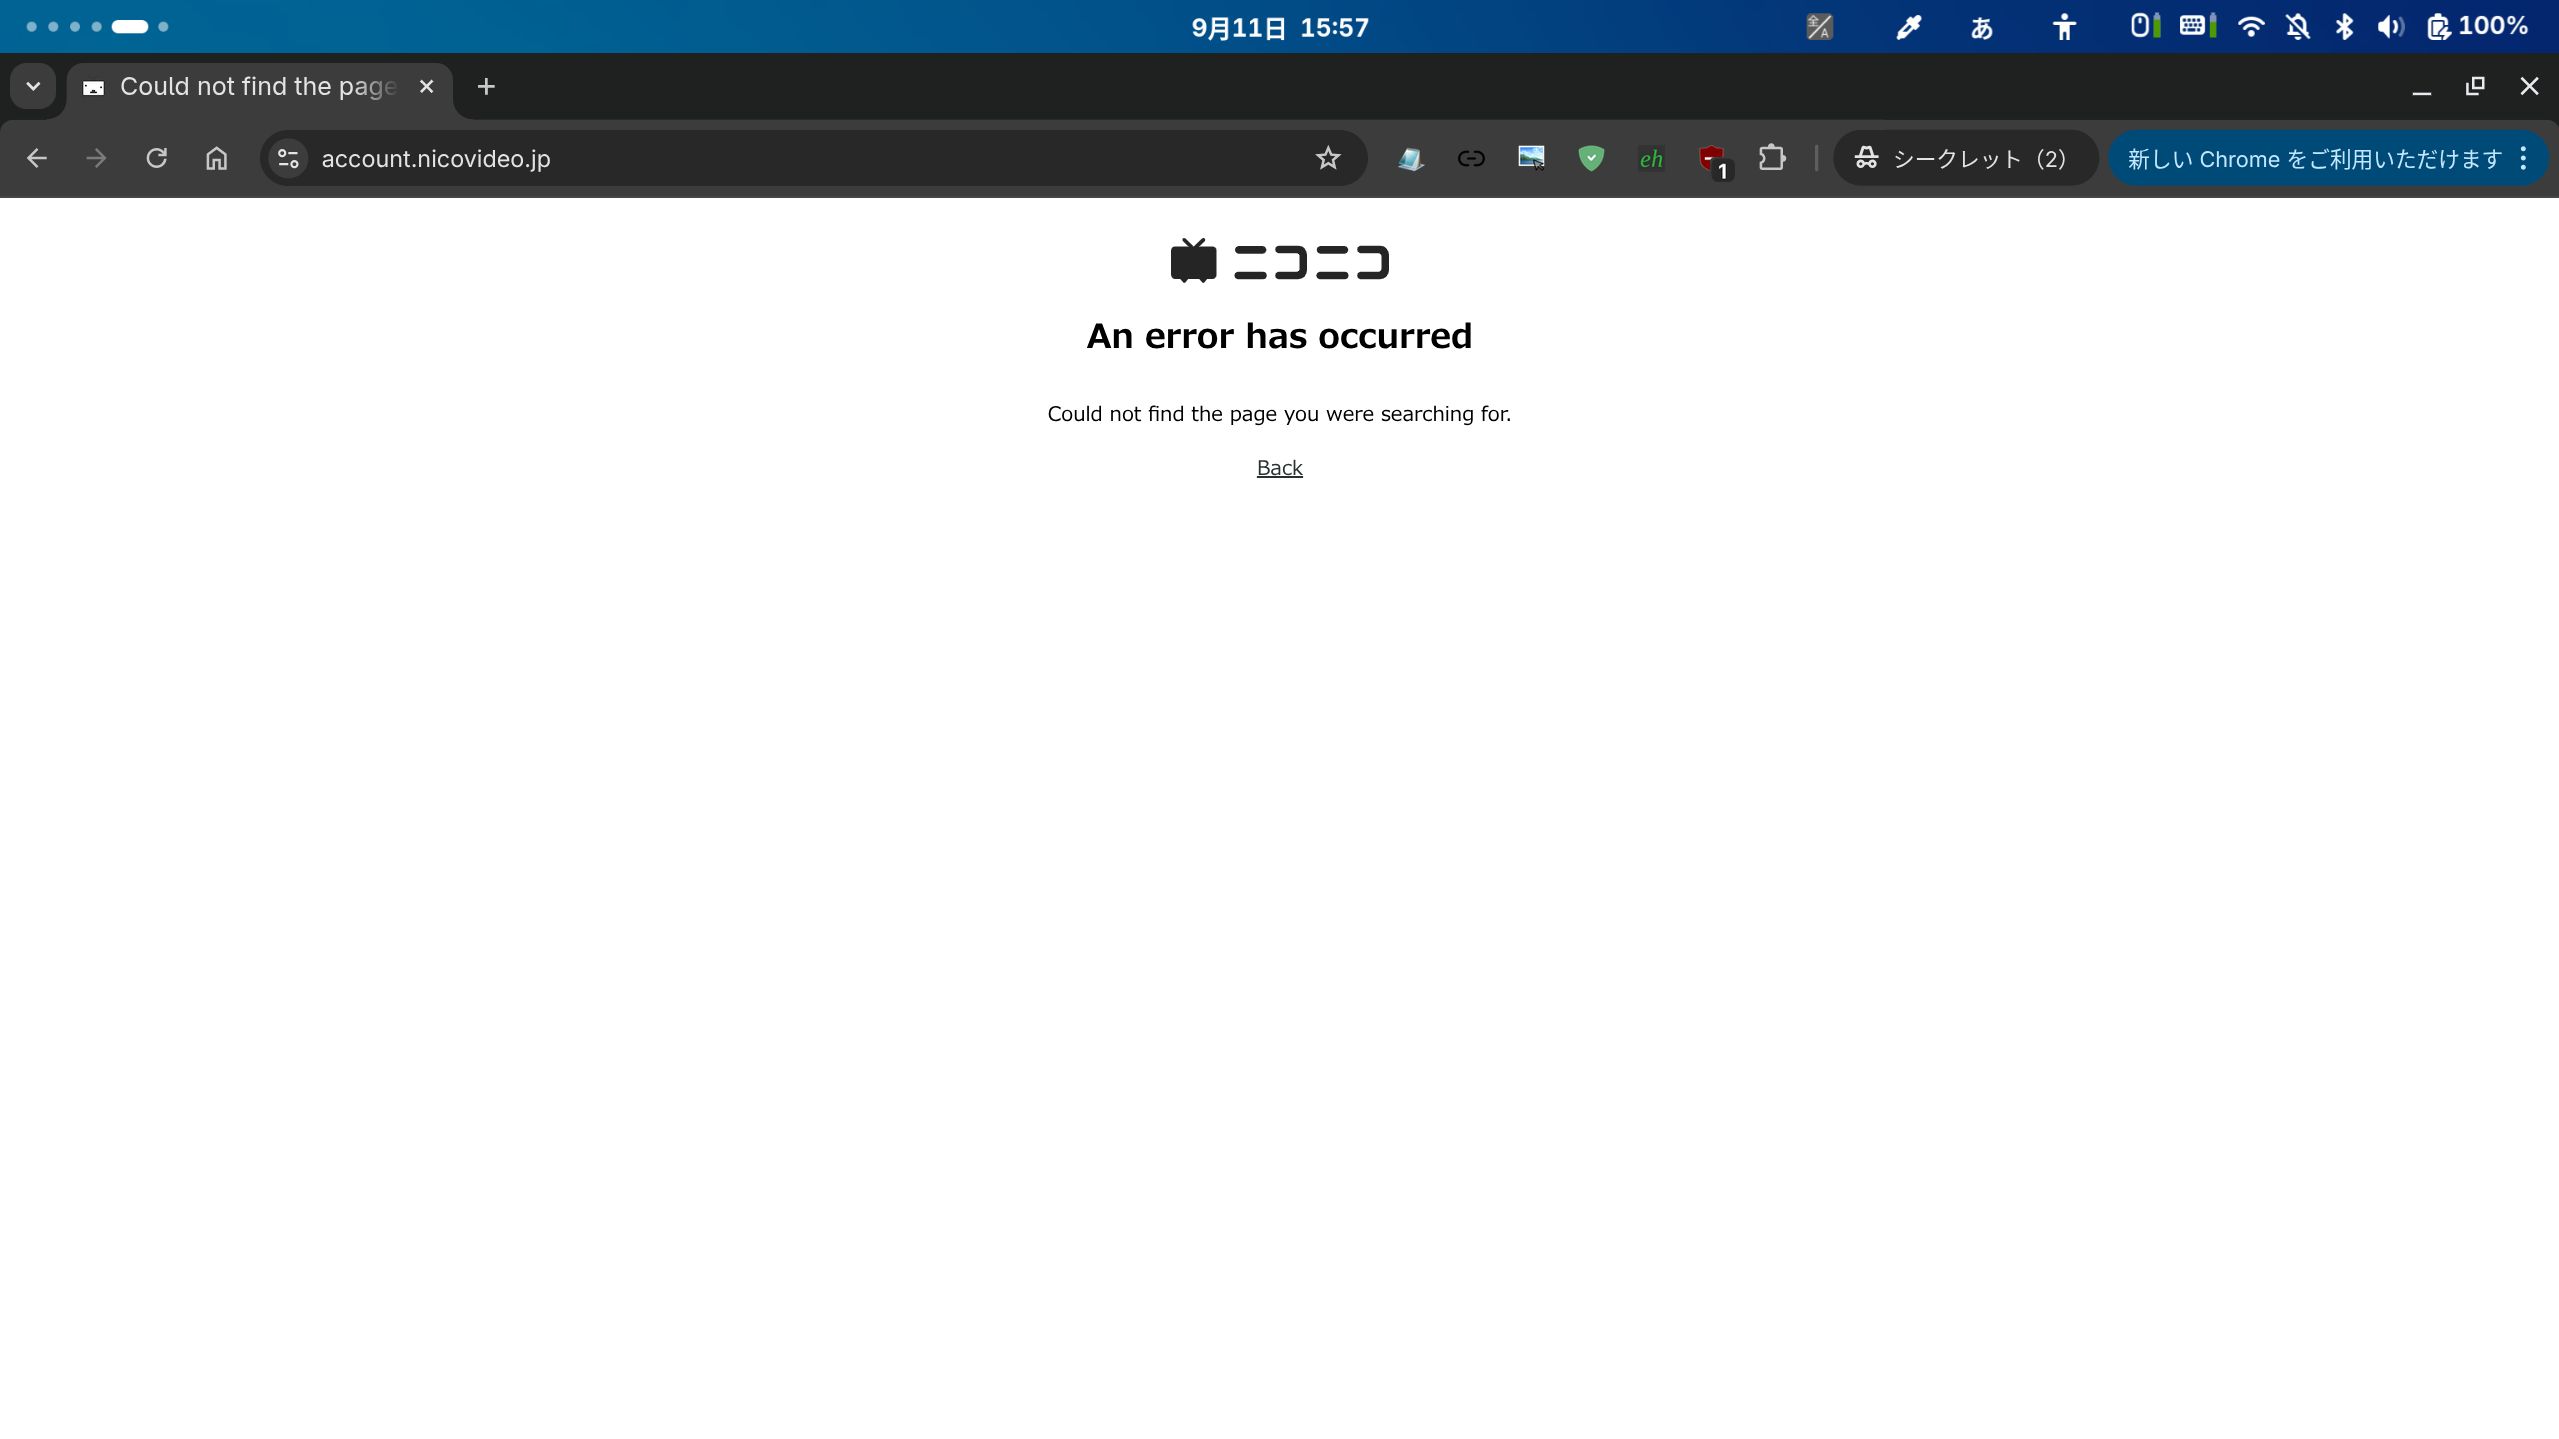
Task: Click the 'An error has occurred' heading
Action: click(x=1279, y=336)
